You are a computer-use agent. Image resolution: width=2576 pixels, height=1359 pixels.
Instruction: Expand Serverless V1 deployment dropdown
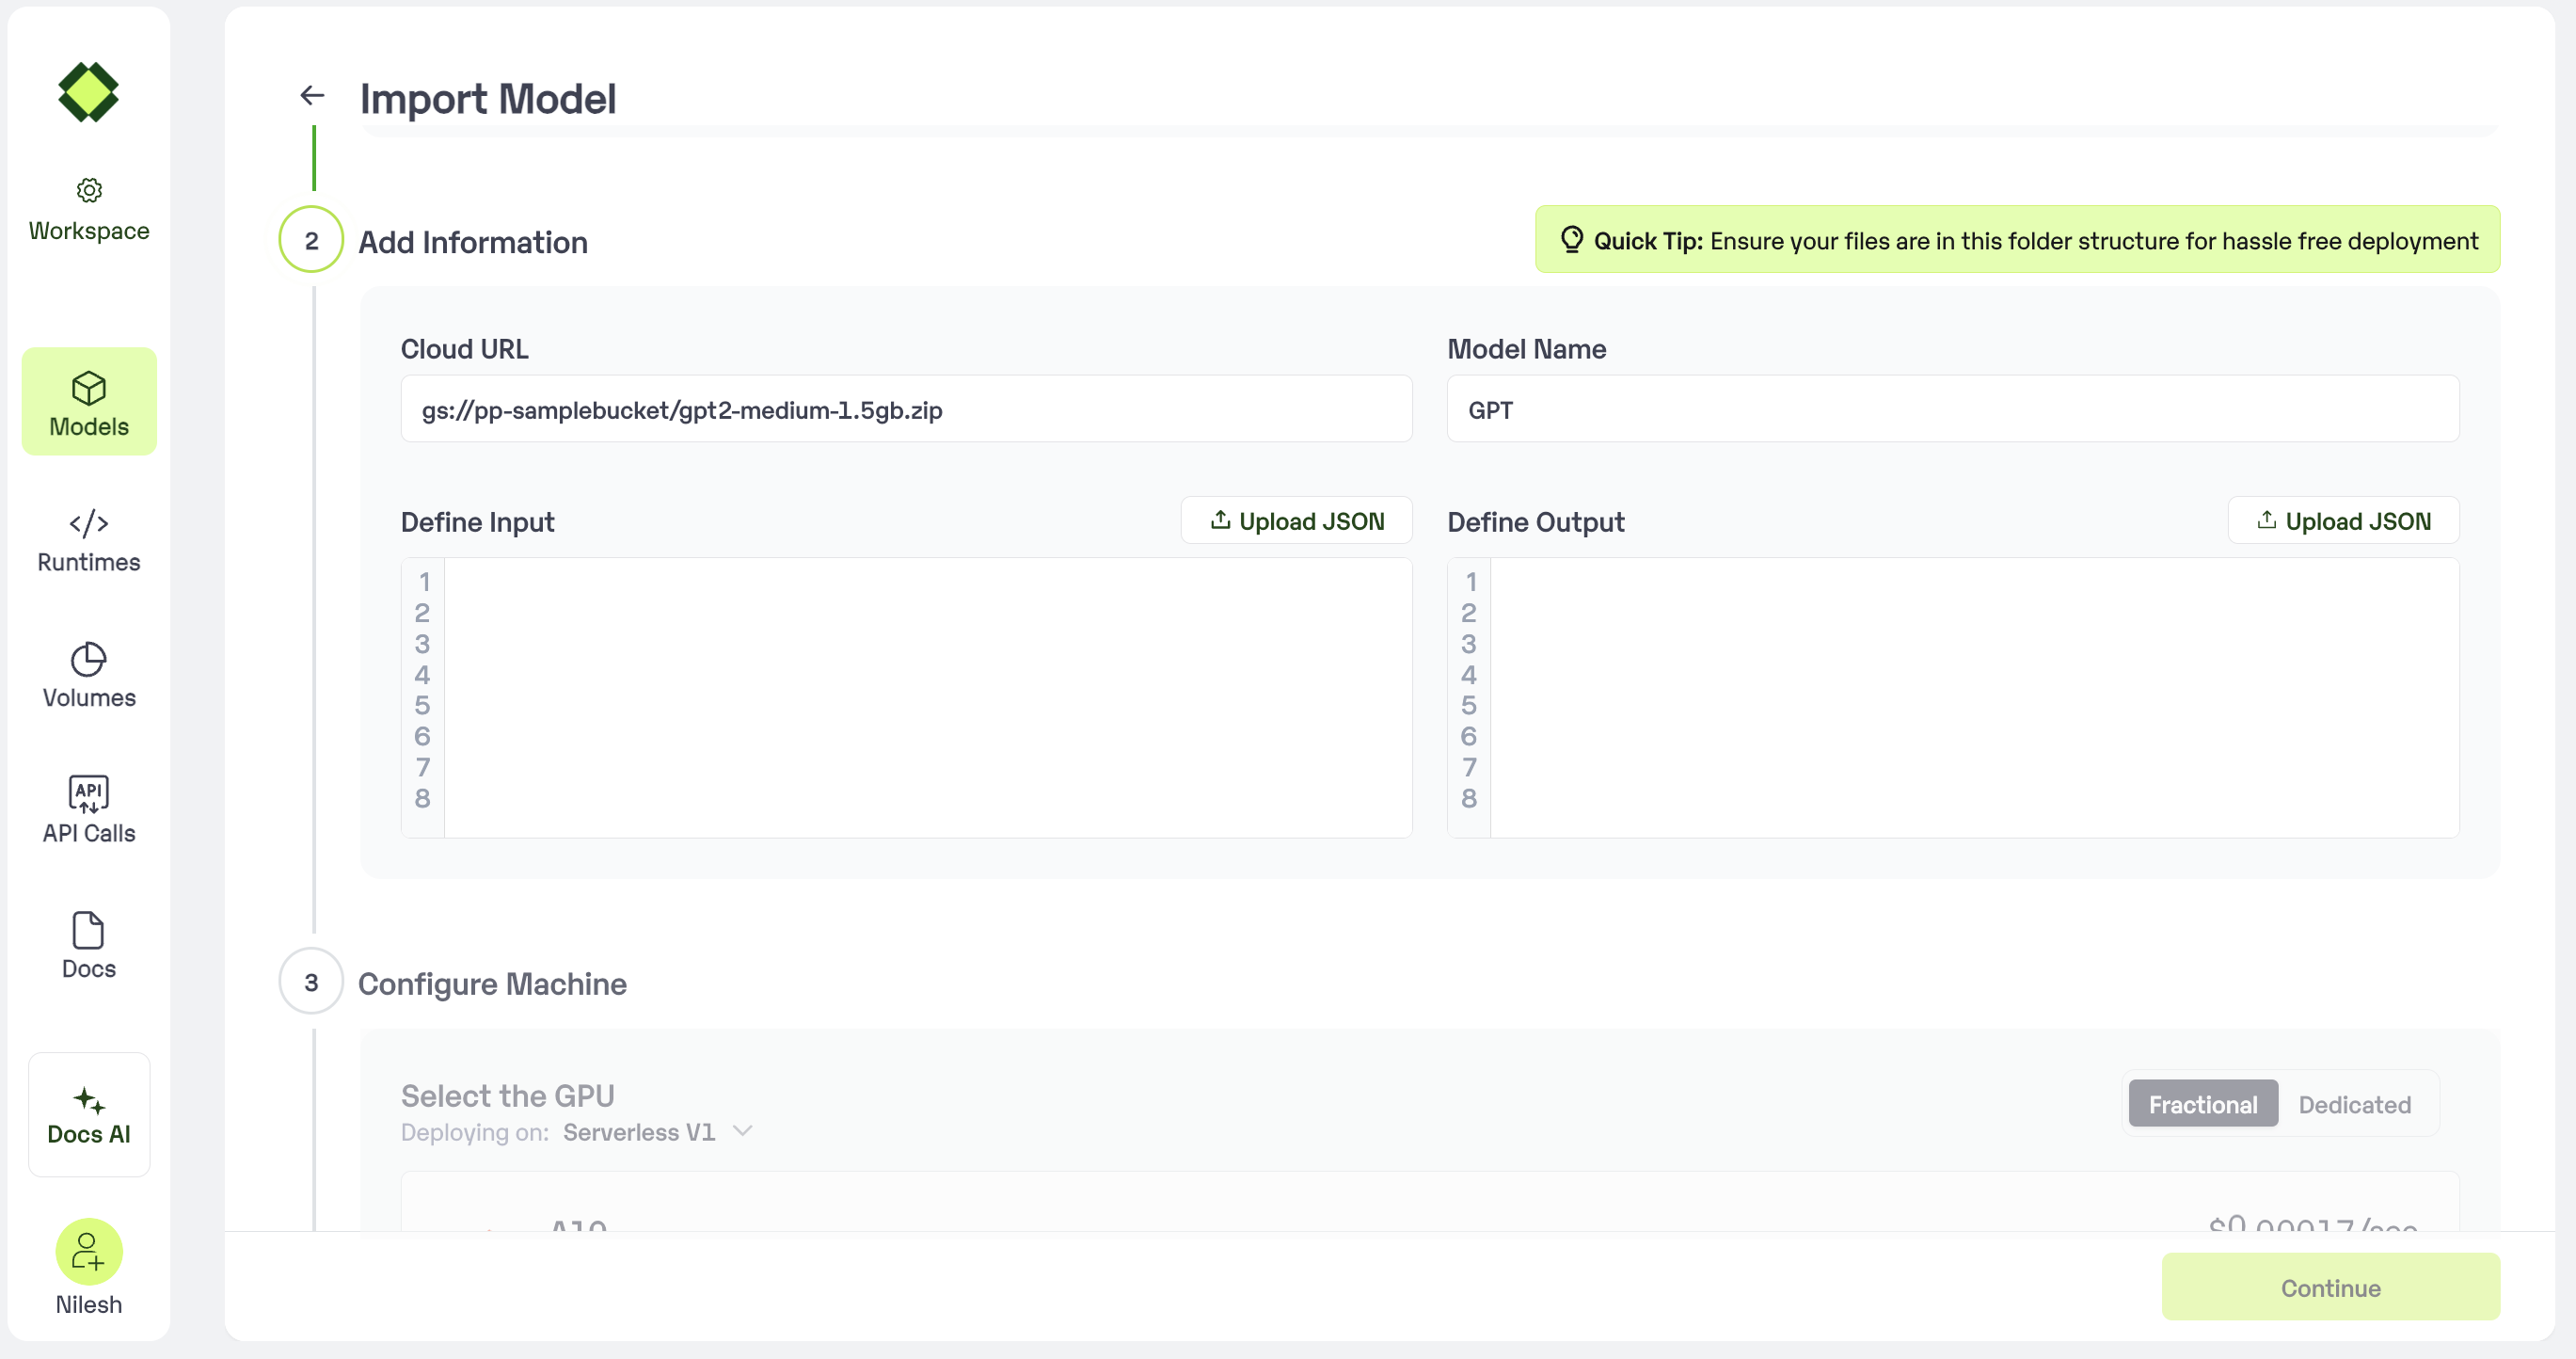coord(742,1131)
